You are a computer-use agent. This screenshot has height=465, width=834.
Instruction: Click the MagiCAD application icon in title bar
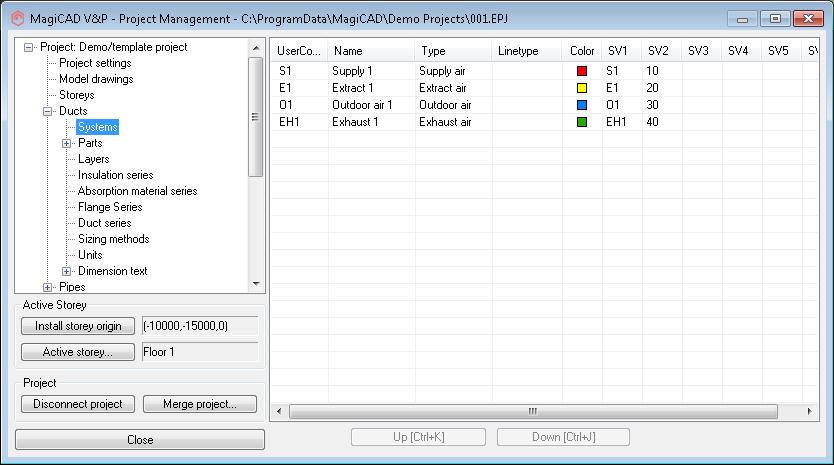pos(18,19)
